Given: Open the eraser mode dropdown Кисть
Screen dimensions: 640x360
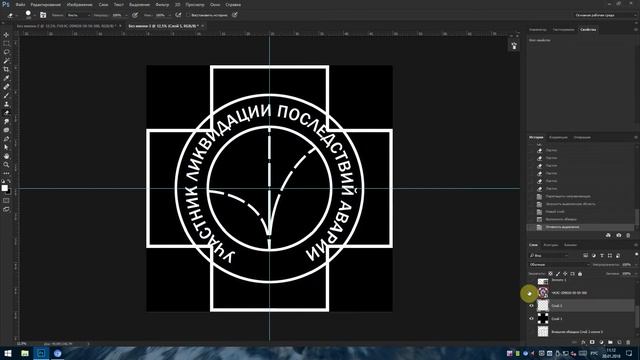Looking at the screenshot, I should pos(78,15).
